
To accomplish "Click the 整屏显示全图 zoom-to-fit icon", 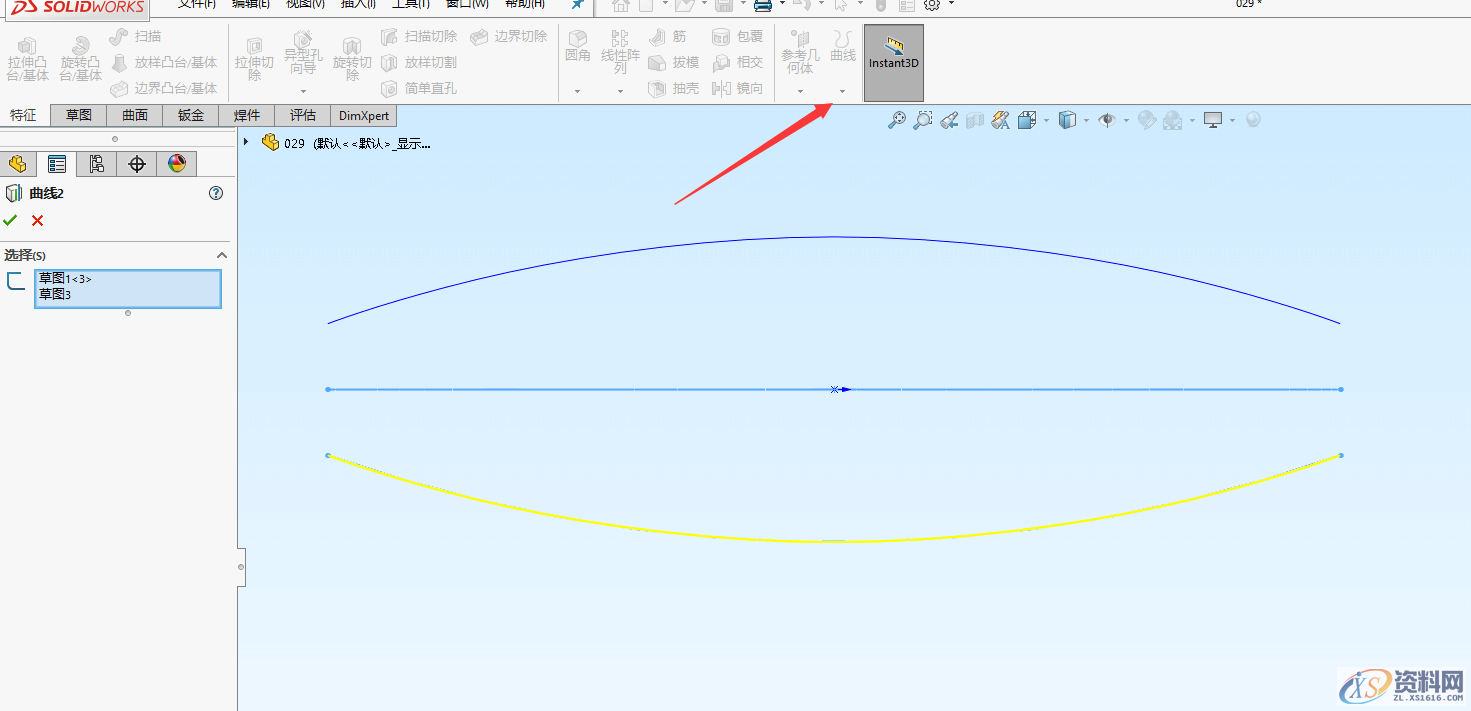I will point(897,118).
